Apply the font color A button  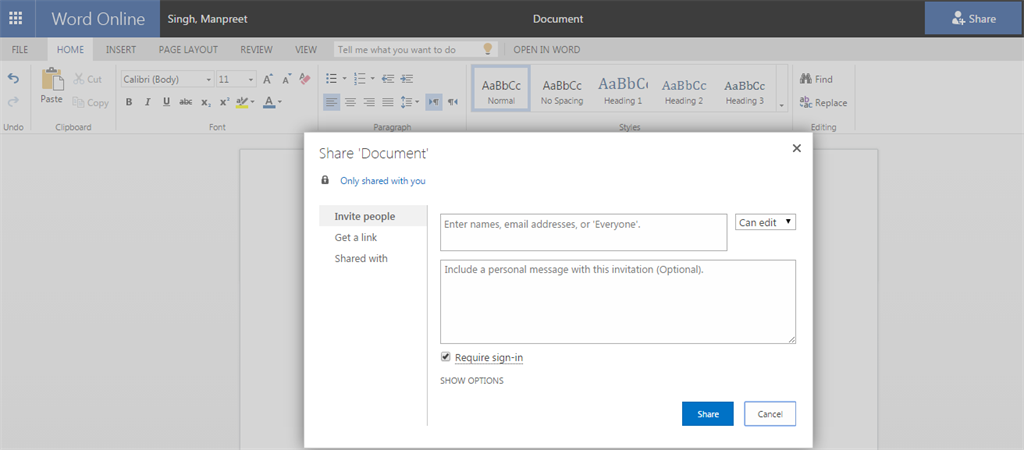point(269,102)
